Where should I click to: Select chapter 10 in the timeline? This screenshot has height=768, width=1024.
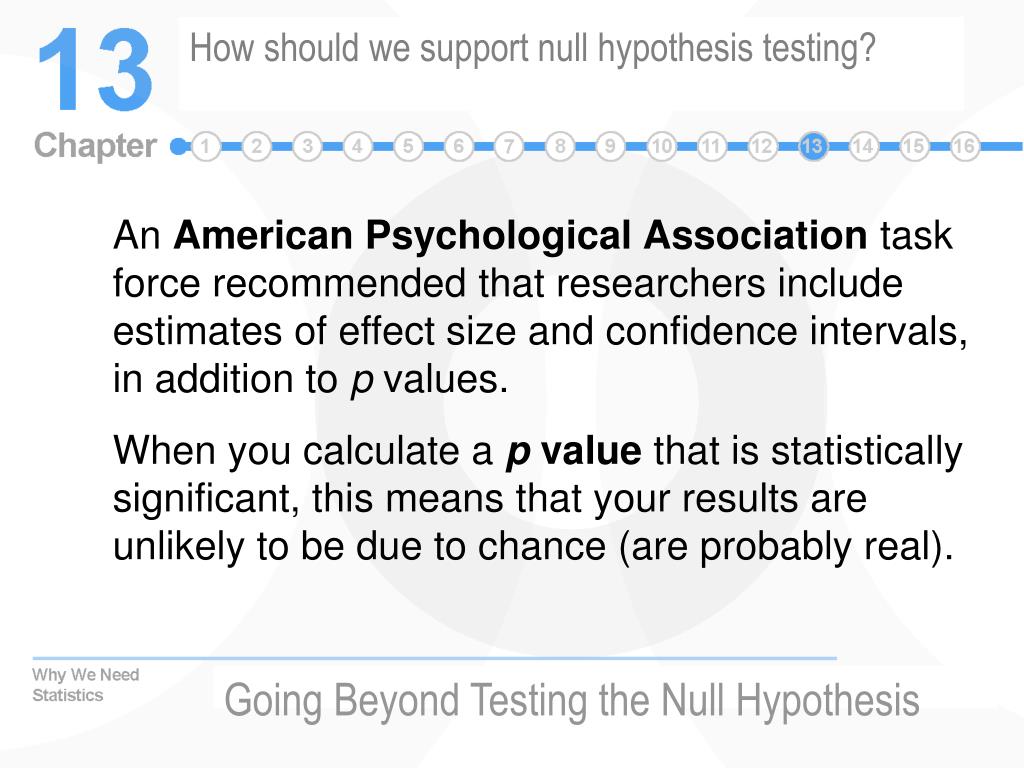661,146
